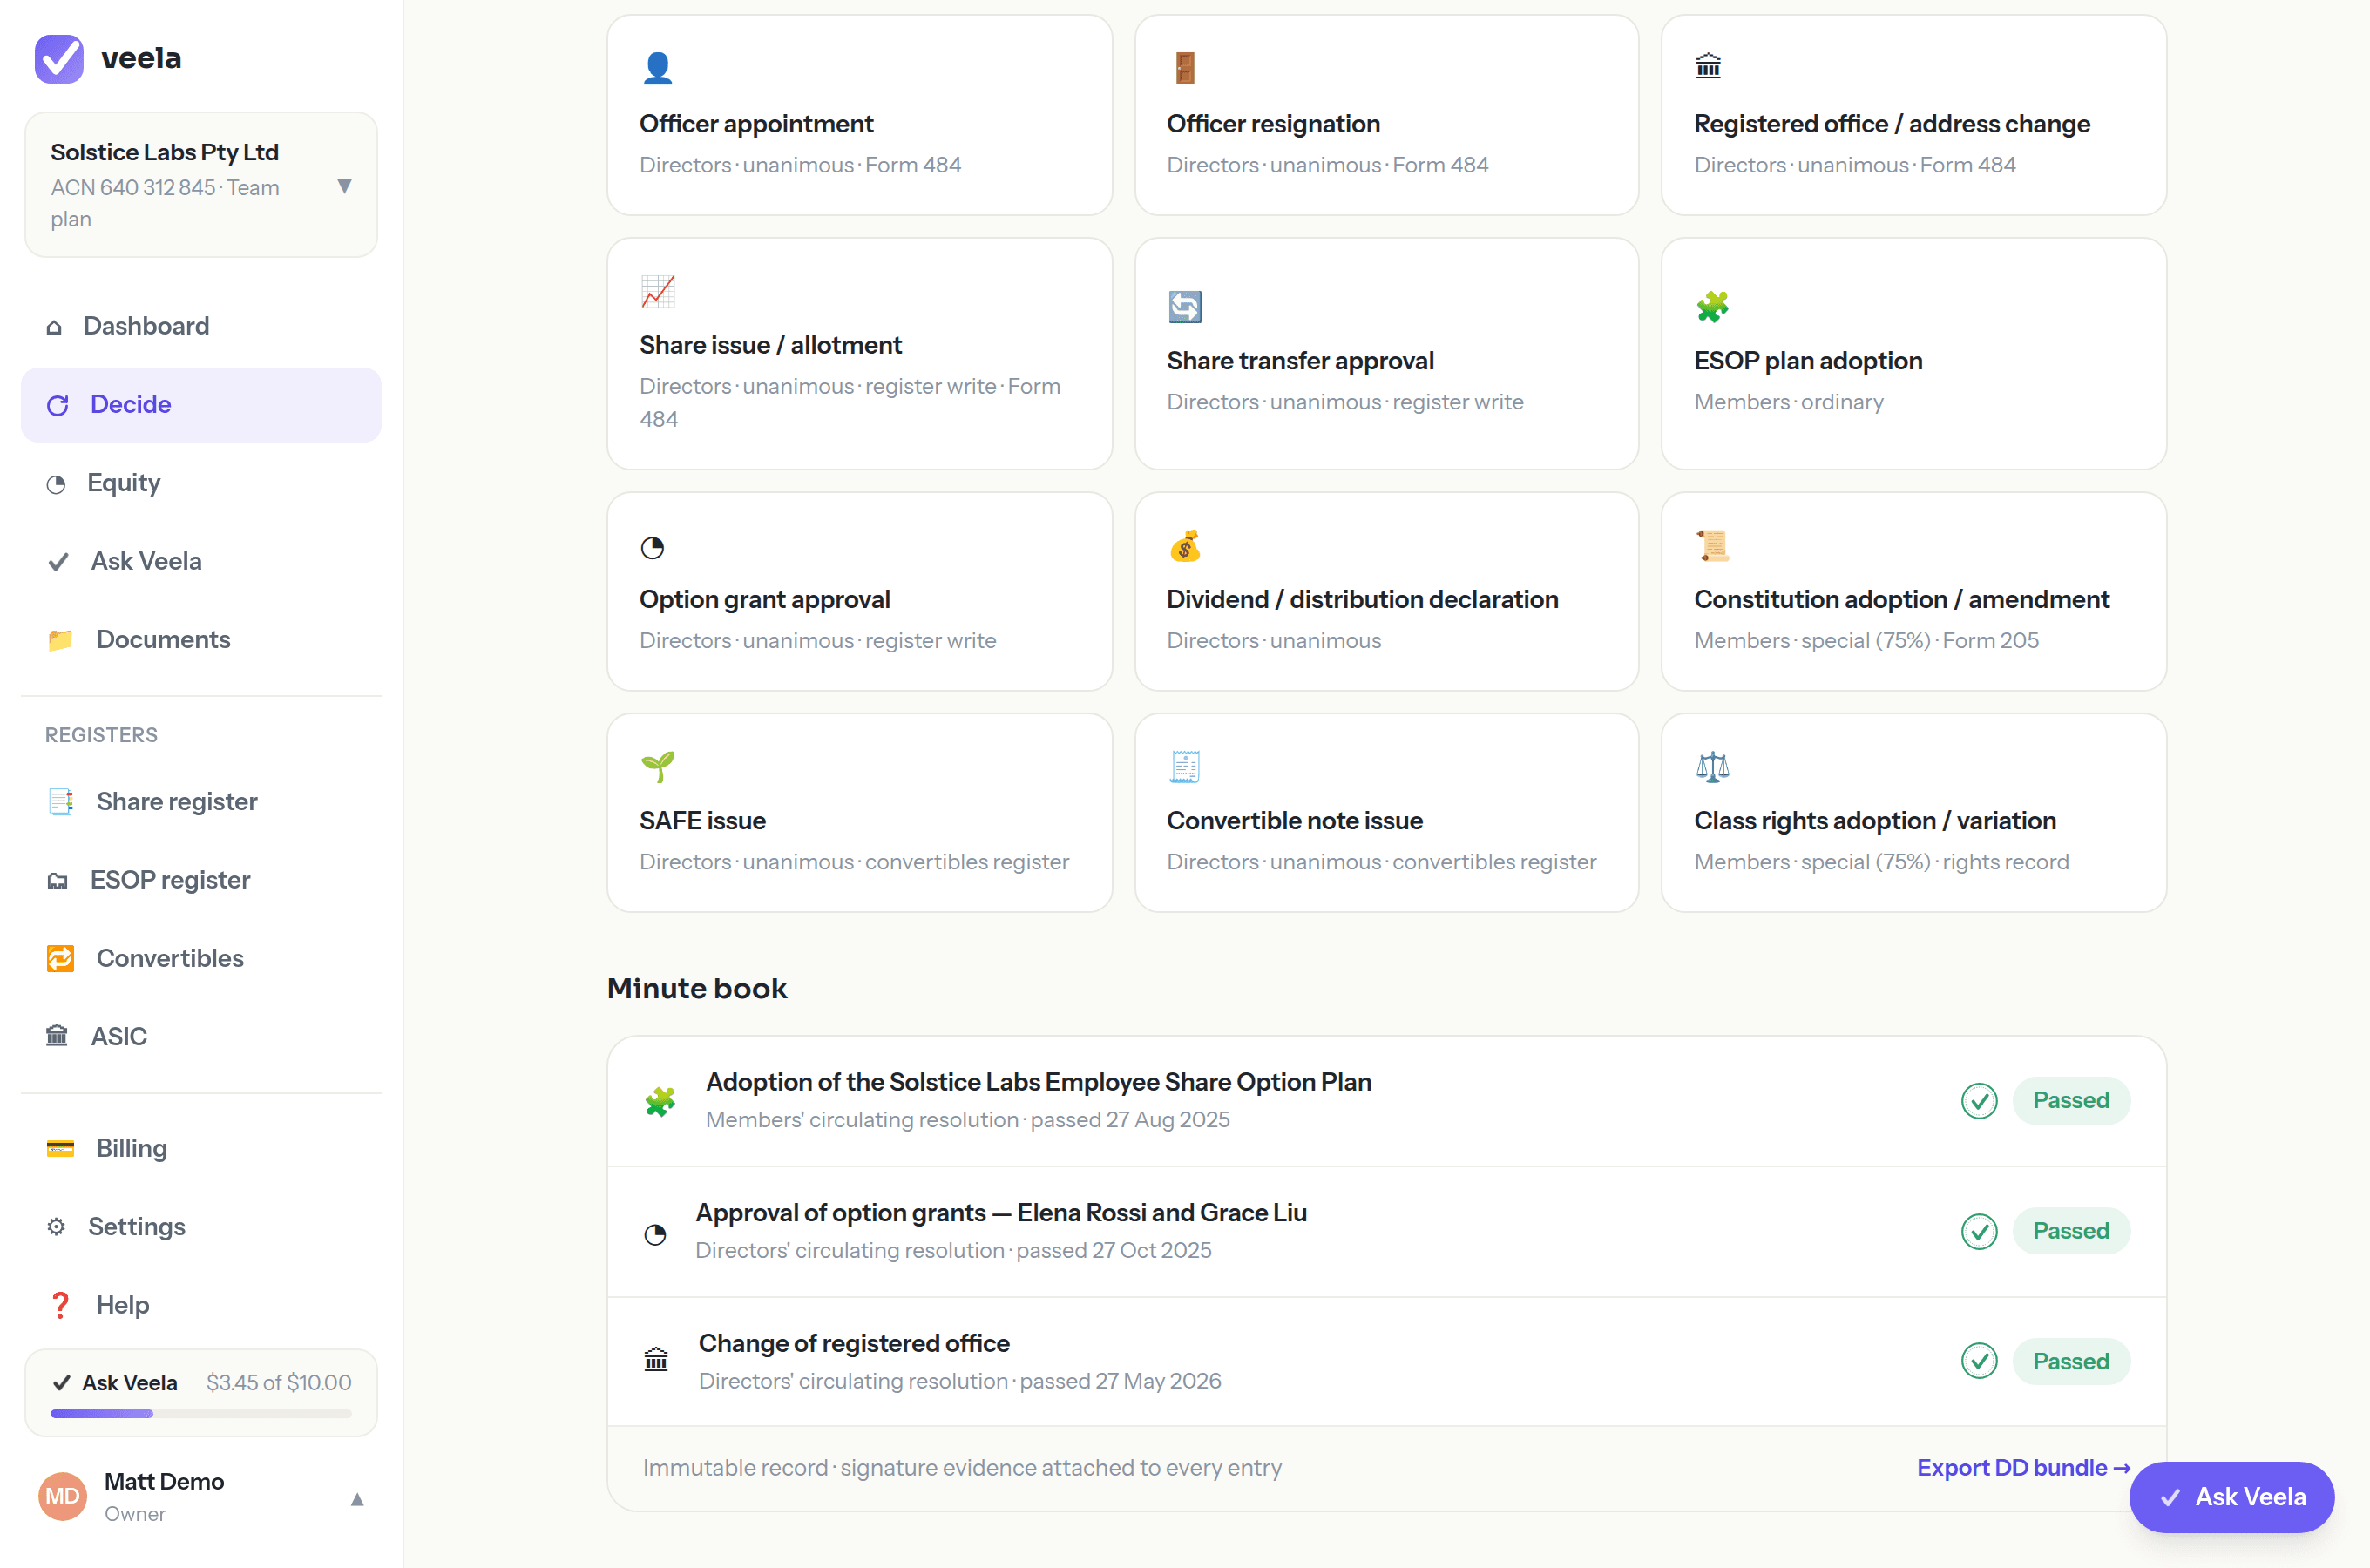Click the Share register sheet icon
The width and height of the screenshot is (2370, 1568).
(60, 802)
